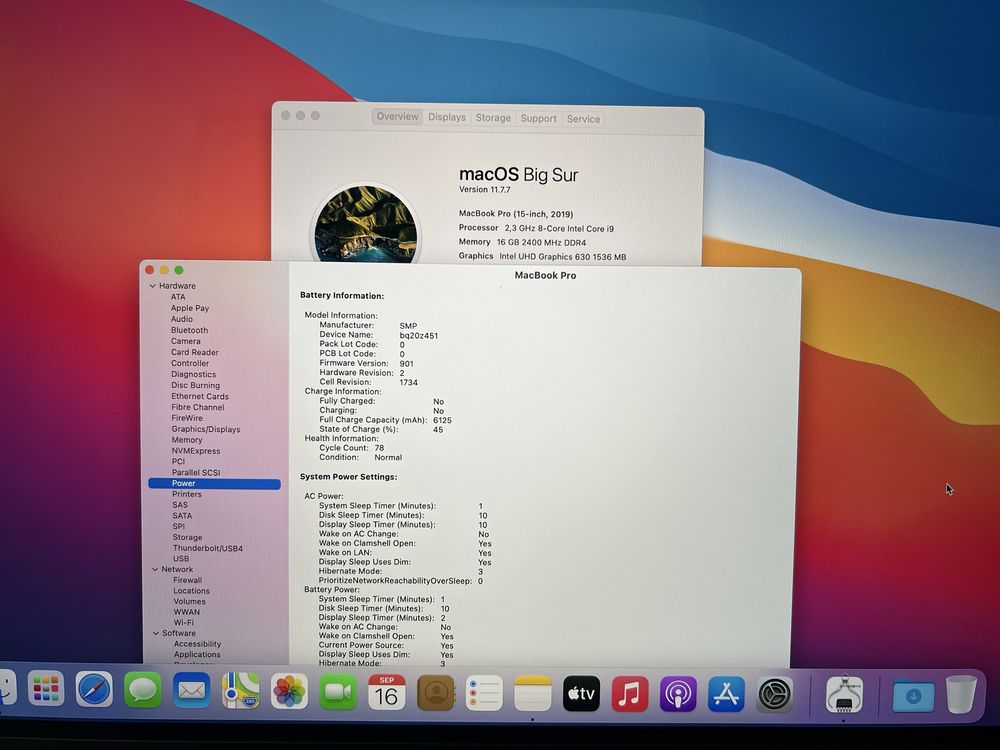Click the Big Sur artwork in About This Mac
Viewport: 1000px width, 750px height.
pyautogui.click(x=366, y=224)
